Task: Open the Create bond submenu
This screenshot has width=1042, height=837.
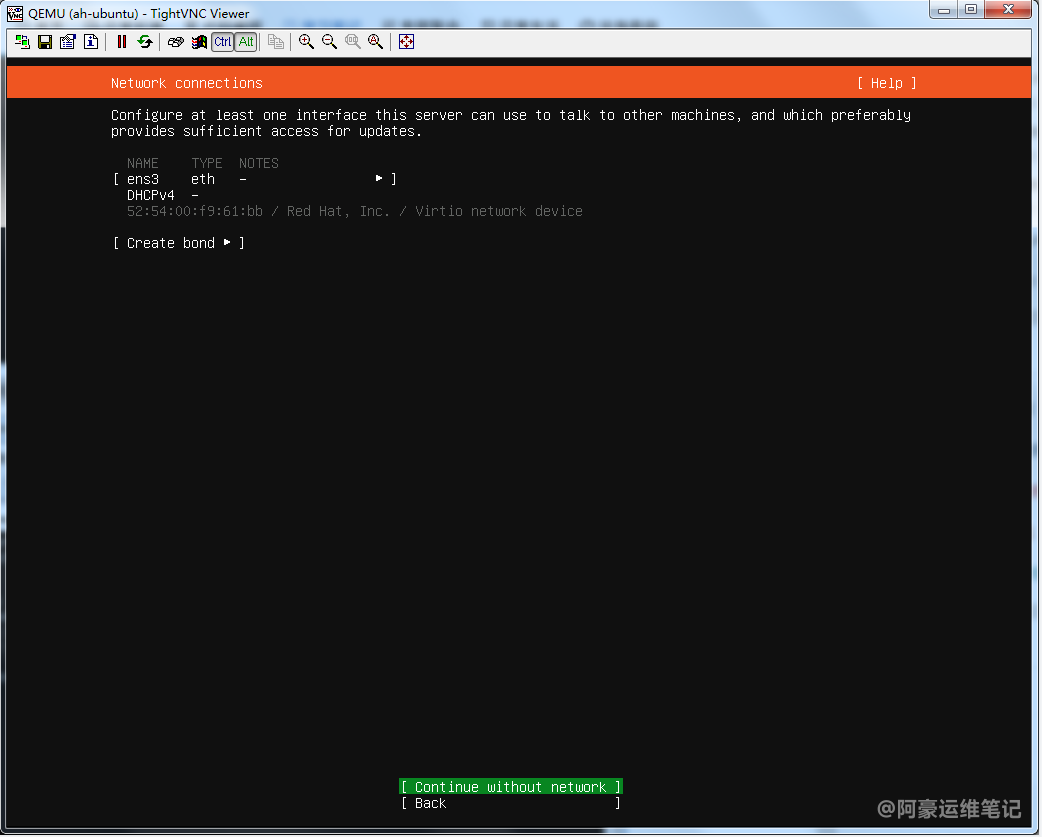Action: pos(178,243)
